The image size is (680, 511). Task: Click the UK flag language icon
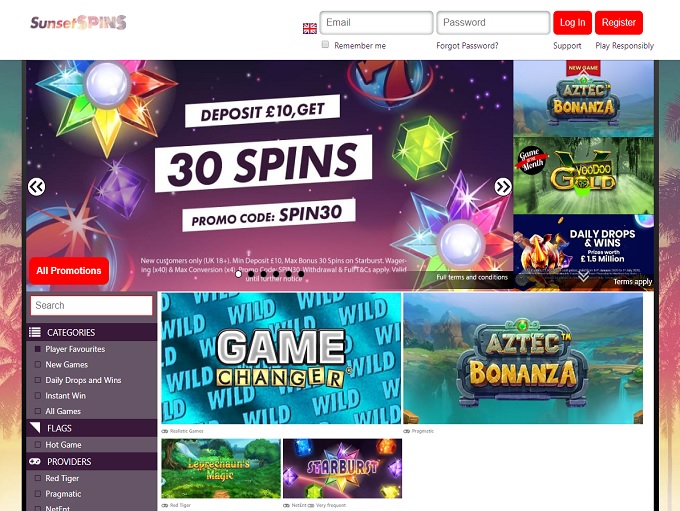310,29
